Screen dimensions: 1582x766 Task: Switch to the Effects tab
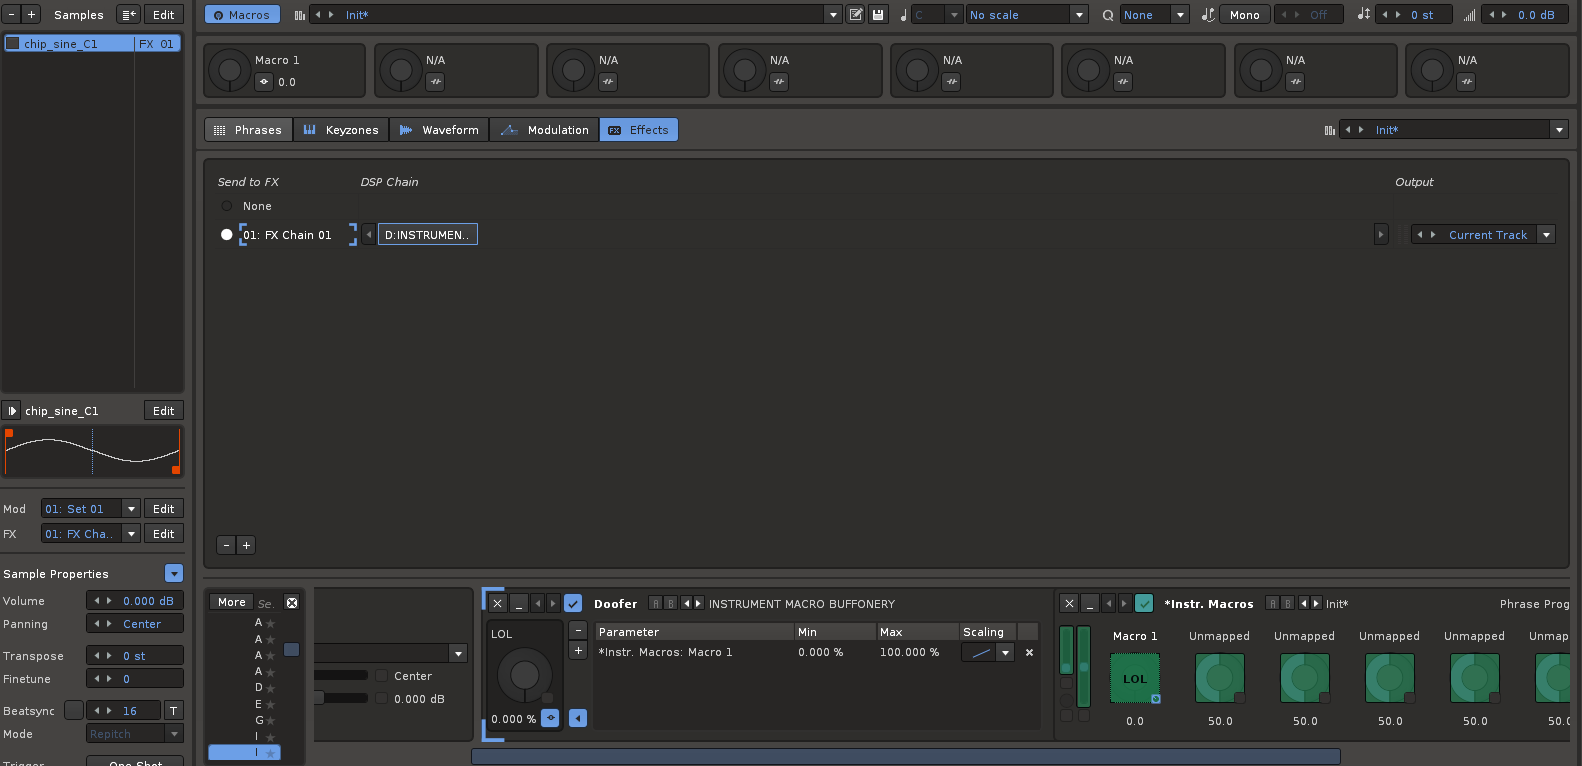click(638, 130)
